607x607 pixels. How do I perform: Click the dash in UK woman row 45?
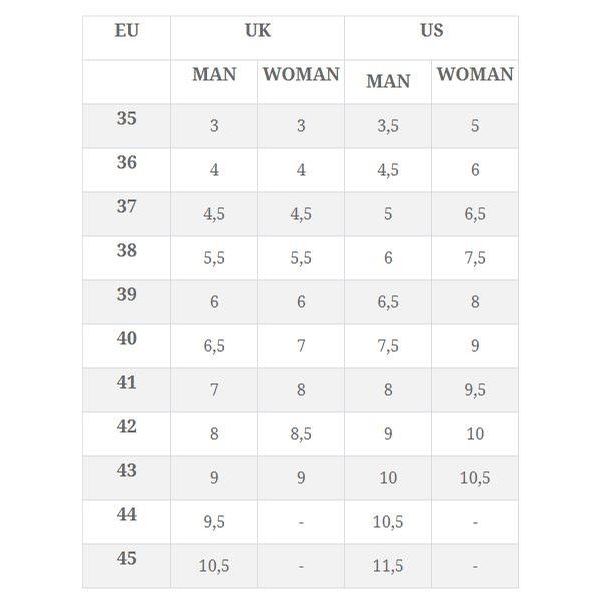(301, 566)
